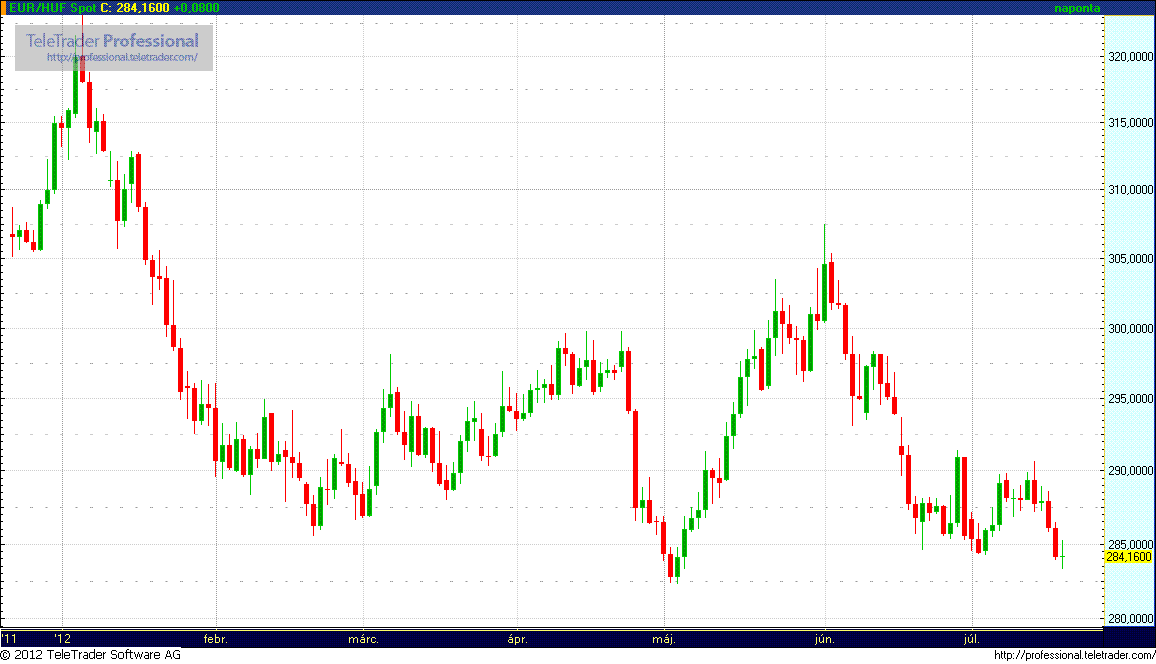This screenshot has height=664, width=1156.
Task: Click the 320,0000 price axis label
Action: pos(1128,58)
